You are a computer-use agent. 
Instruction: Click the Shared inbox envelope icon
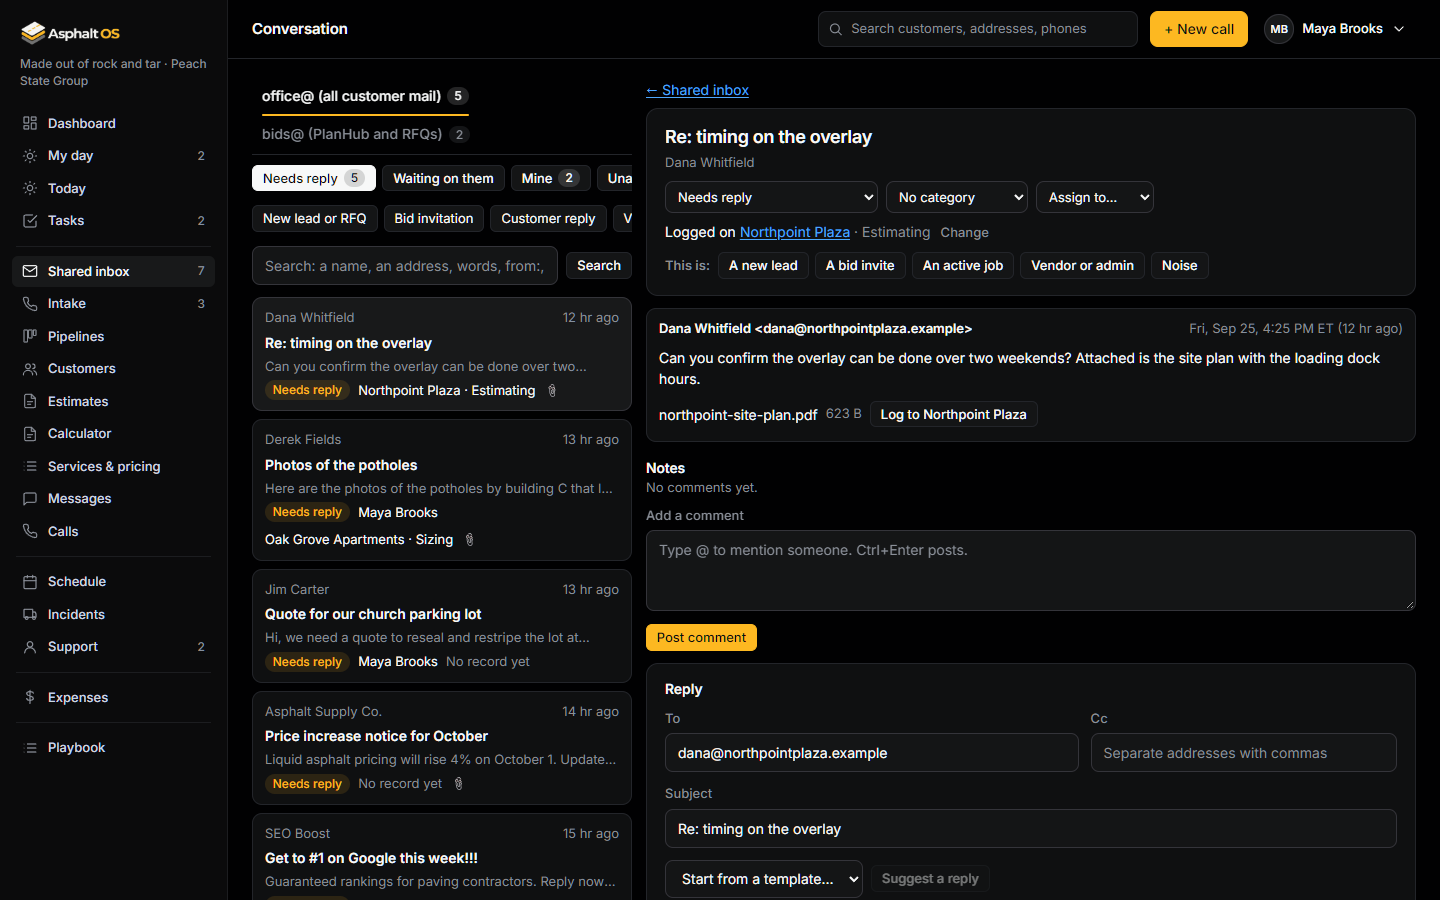coord(30,271)
